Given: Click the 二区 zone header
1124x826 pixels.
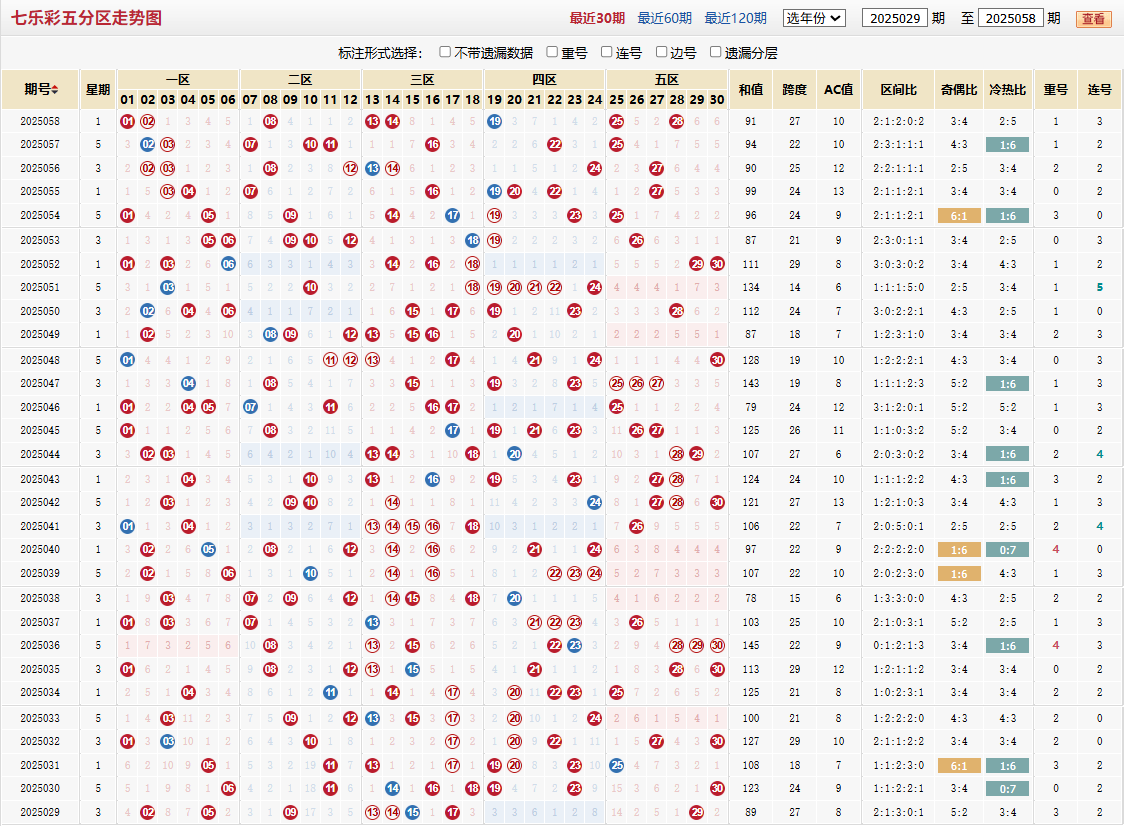Looking at the screenshot, I should [300, 80].
